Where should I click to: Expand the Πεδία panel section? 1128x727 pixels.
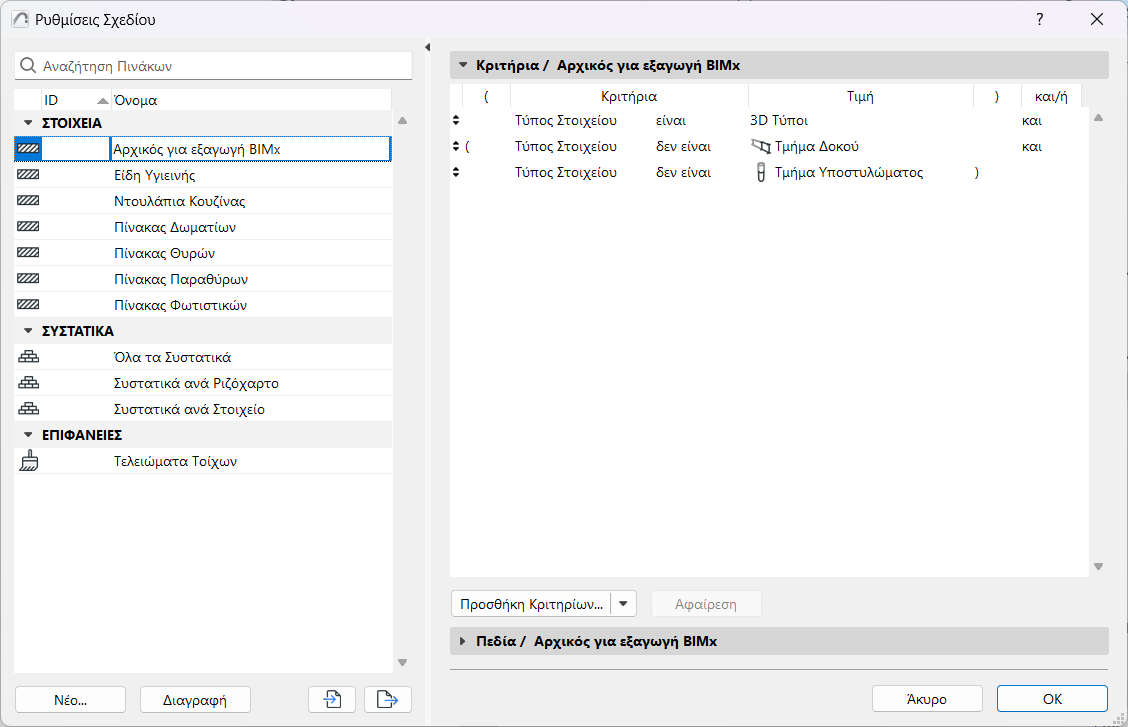[x=463, y=641]
